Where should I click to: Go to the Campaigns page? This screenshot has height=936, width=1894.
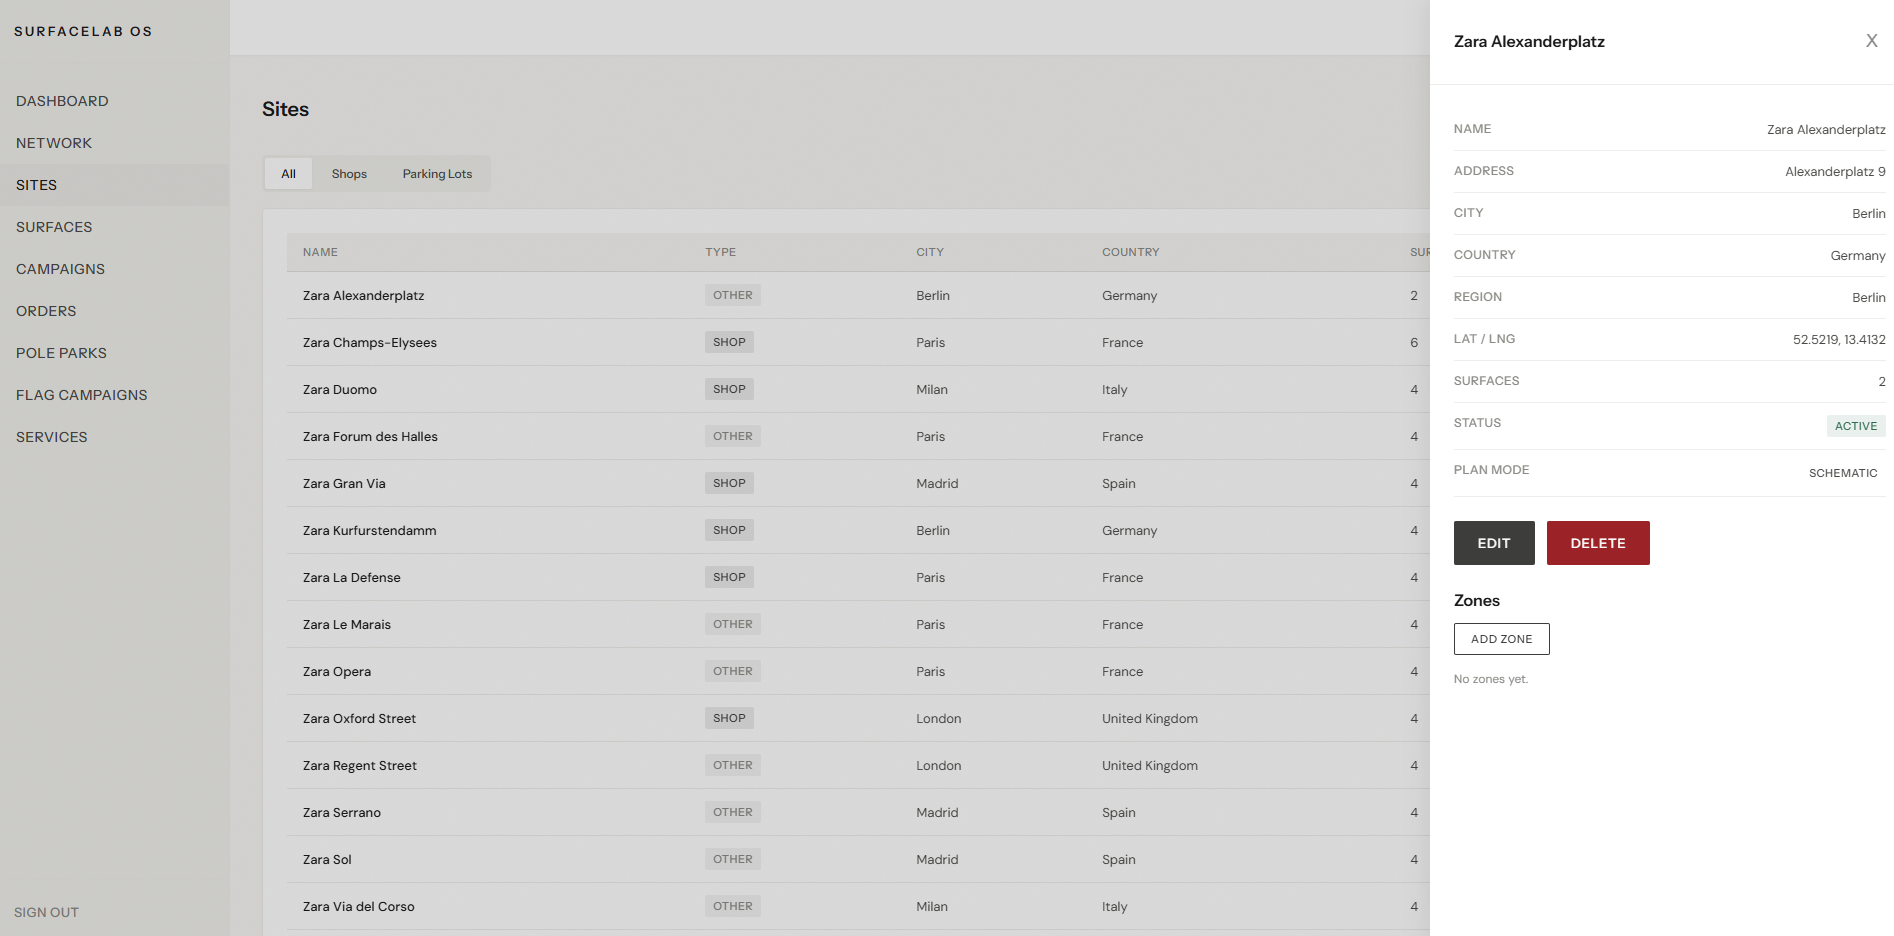(x=60, y=269)
